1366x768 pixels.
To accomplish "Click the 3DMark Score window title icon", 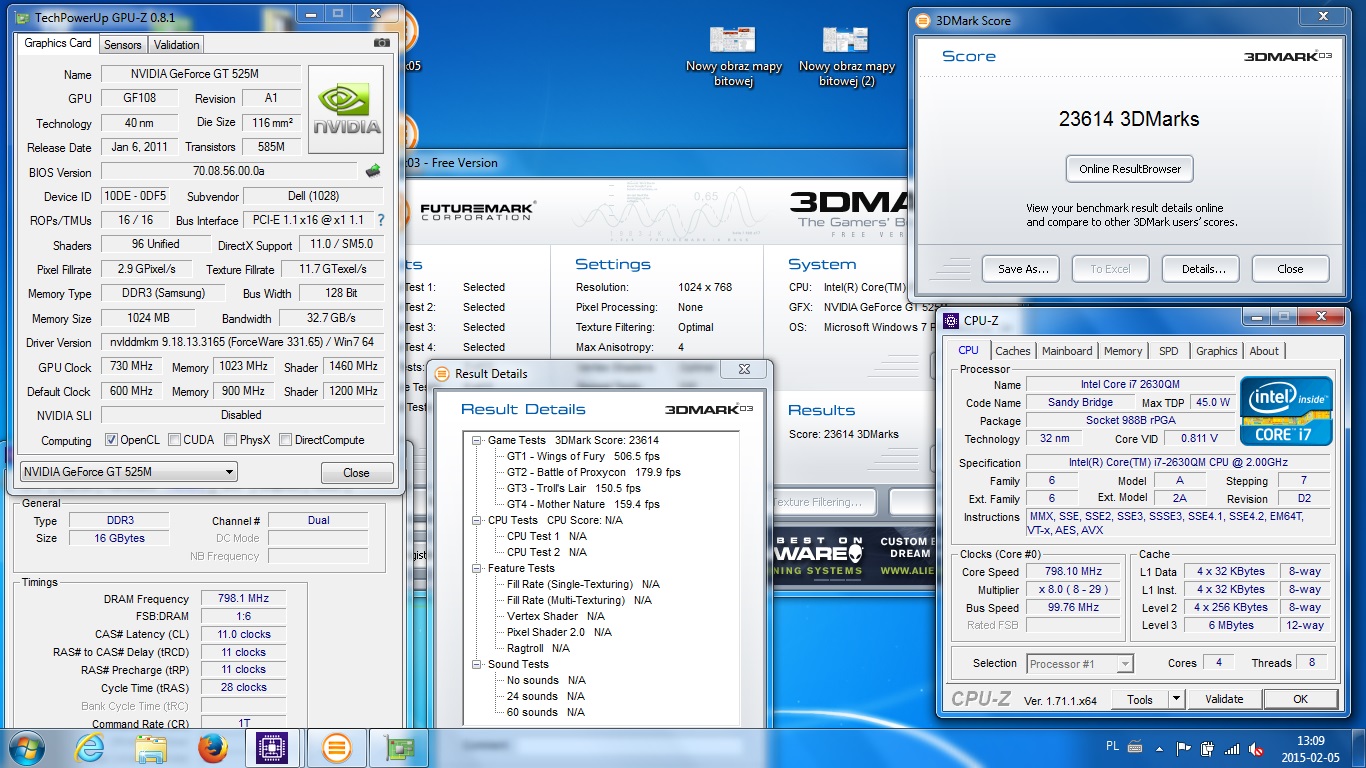I will click(925, 20).
